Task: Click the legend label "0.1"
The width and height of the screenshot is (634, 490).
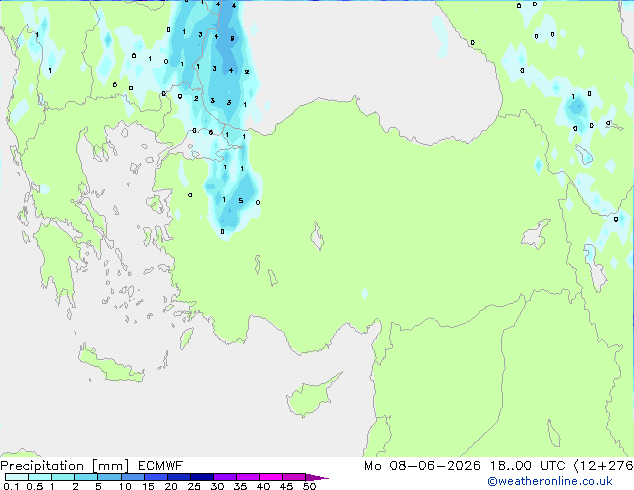Action: point(11,486)
